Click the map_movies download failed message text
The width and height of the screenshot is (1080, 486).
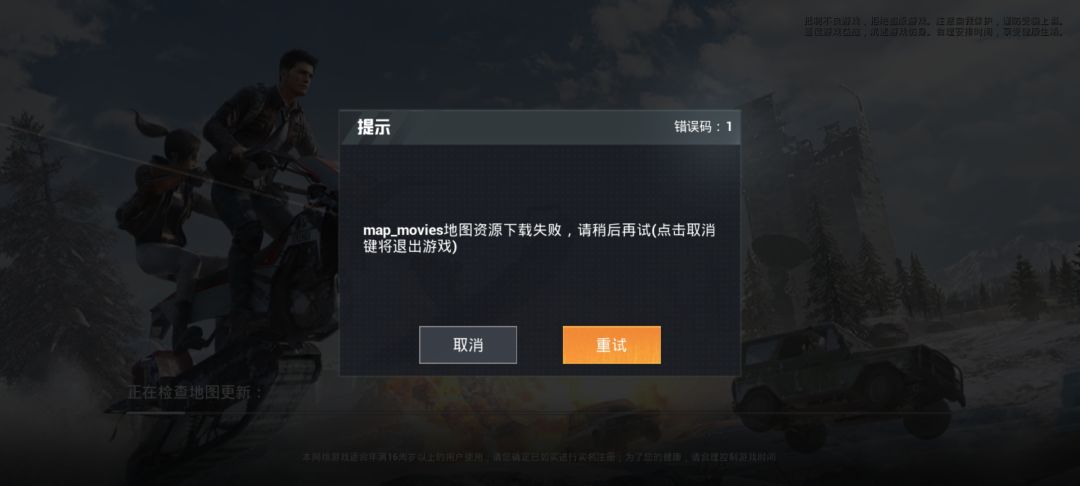pos(539,238)
